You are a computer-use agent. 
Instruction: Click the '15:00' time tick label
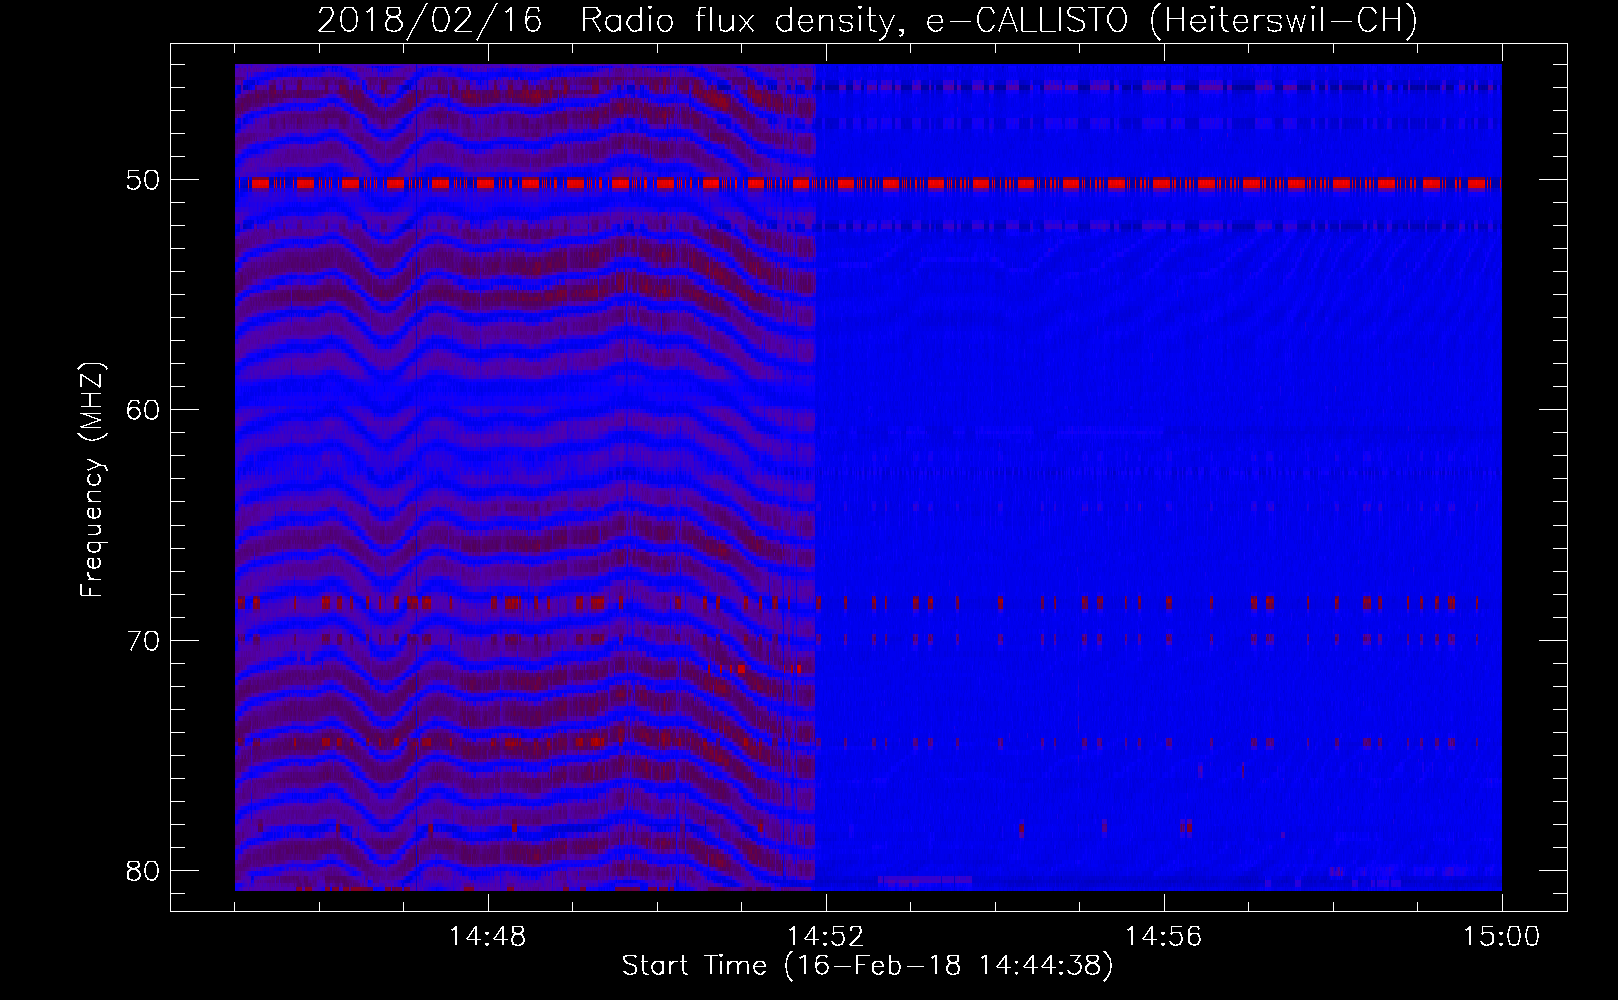(1502, 937)
